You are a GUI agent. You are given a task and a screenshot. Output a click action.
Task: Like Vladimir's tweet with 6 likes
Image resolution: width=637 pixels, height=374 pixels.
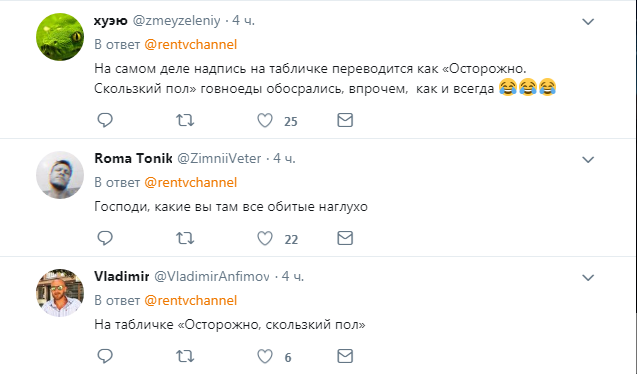coord(265,356)
